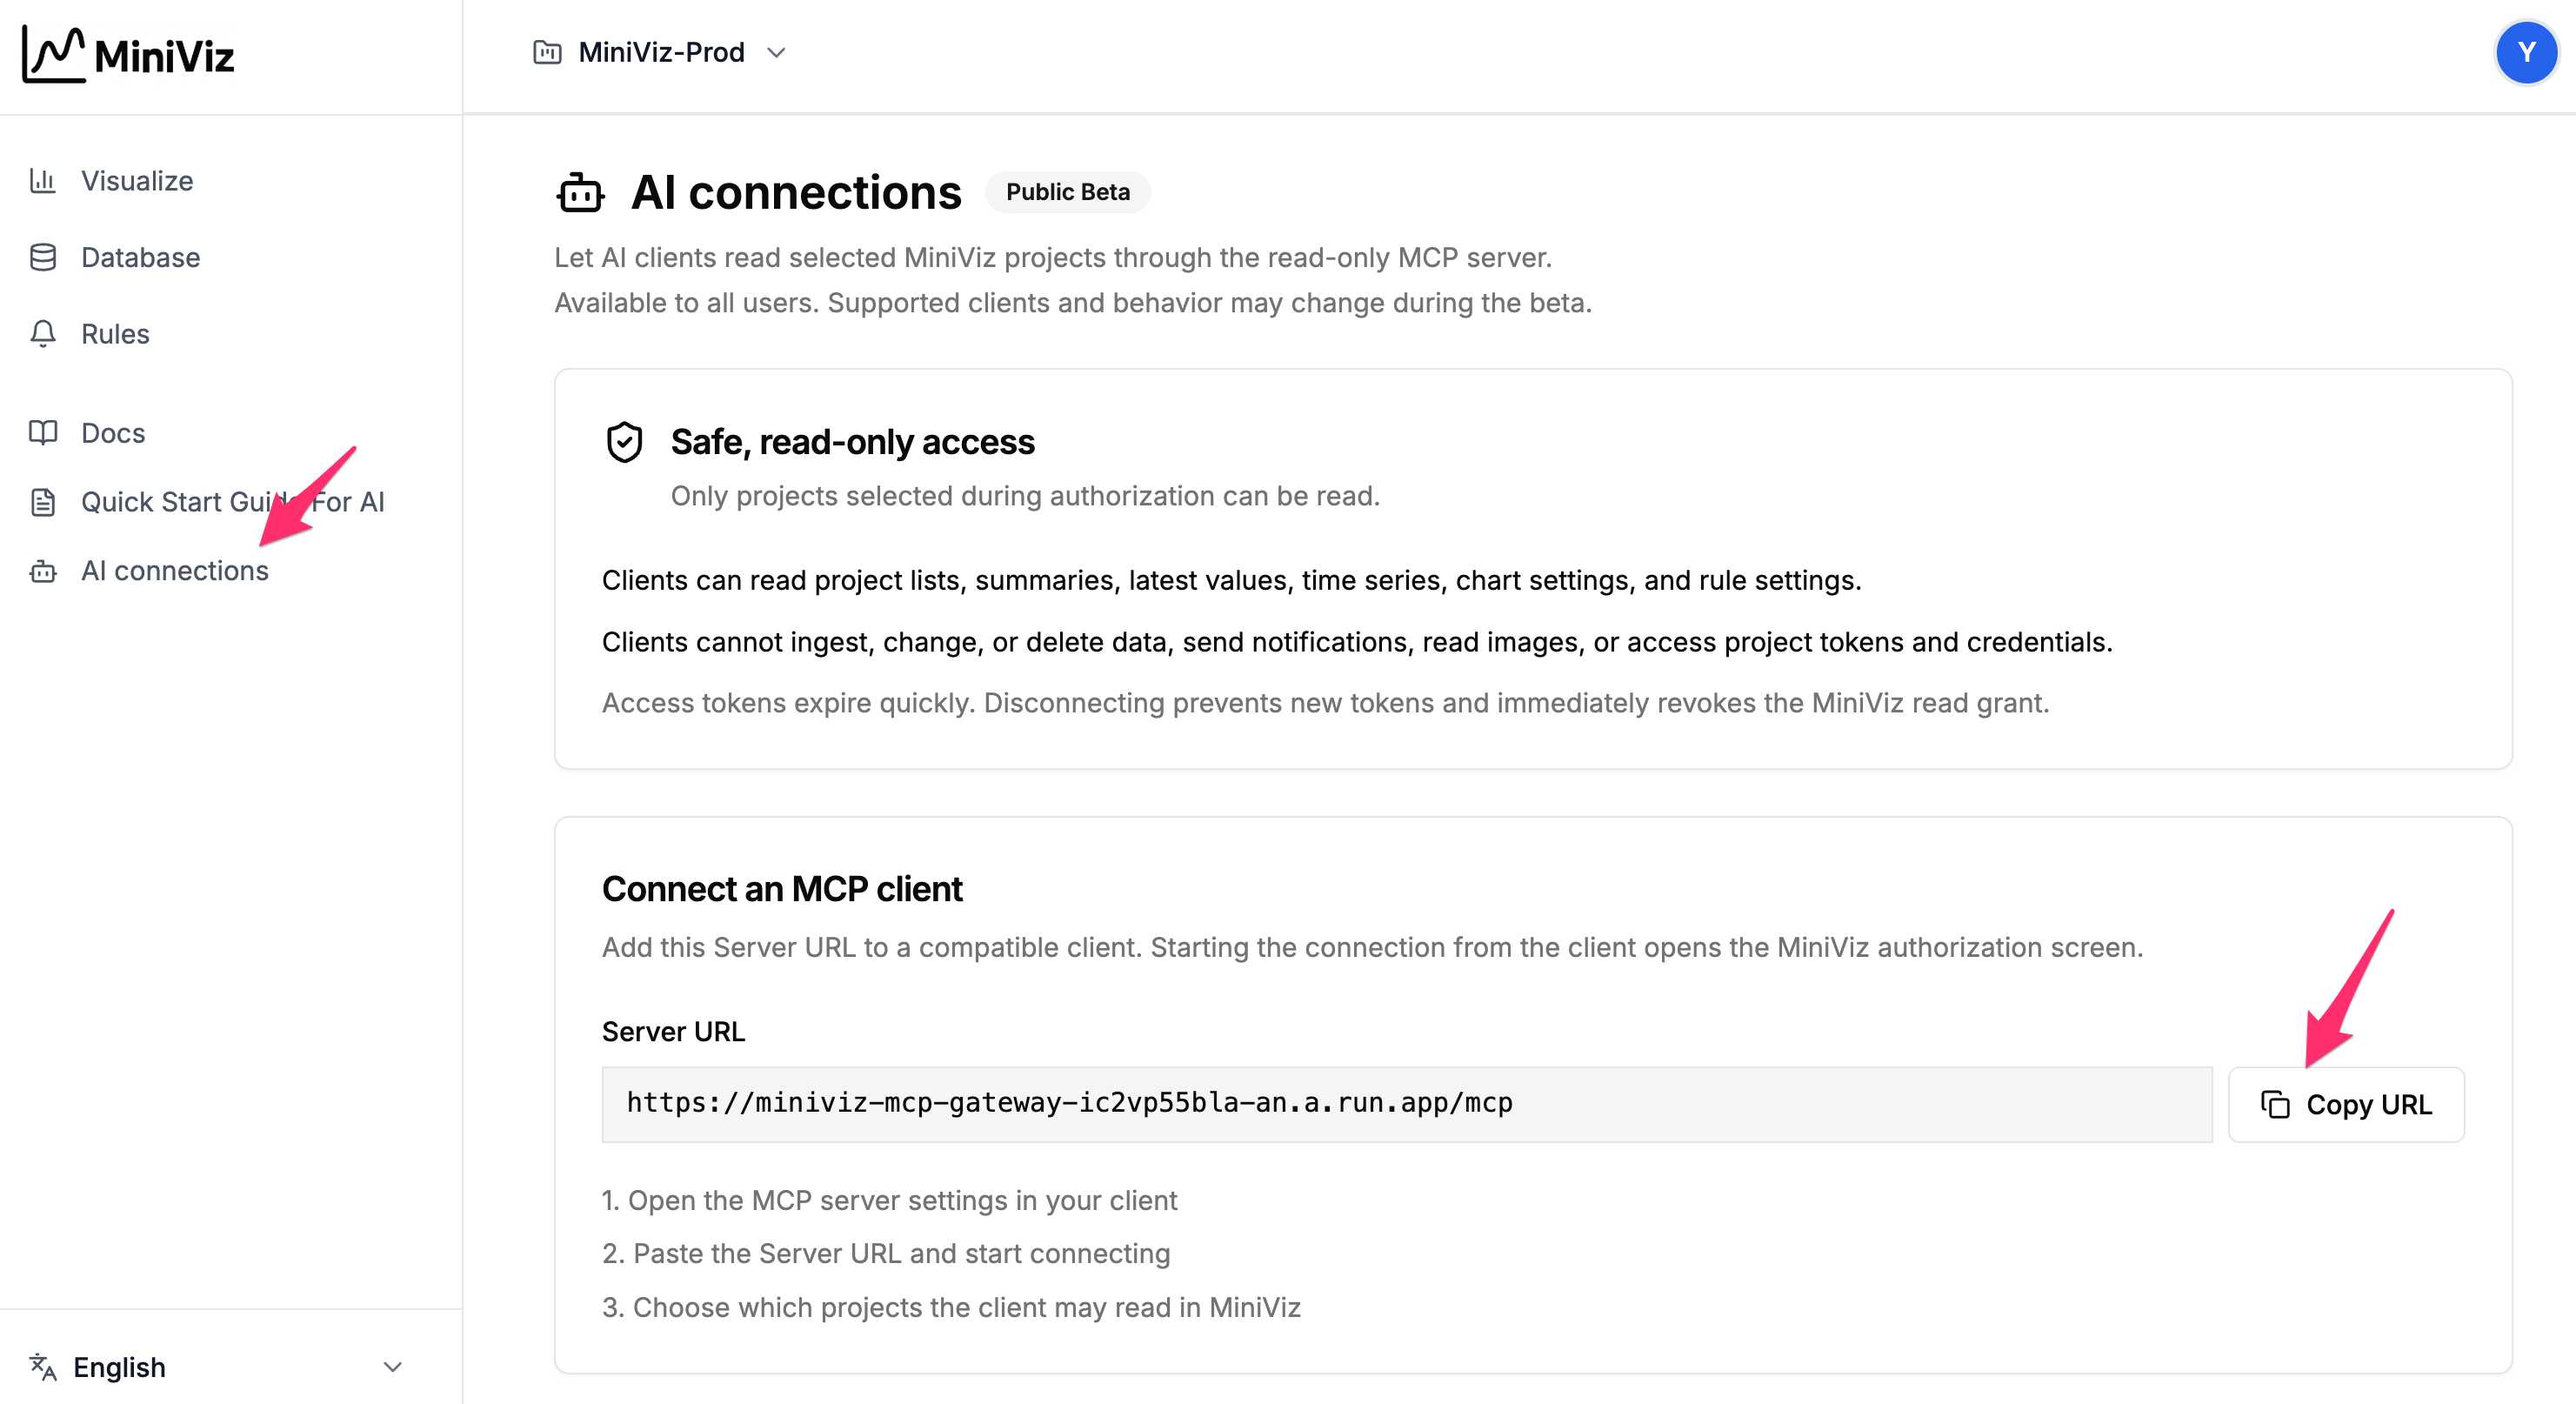Go to Visualize in sidebar
Image resolution: width=2576 pixels, height=1404 pixels.
pyautogui.click(x=137, y=180)
